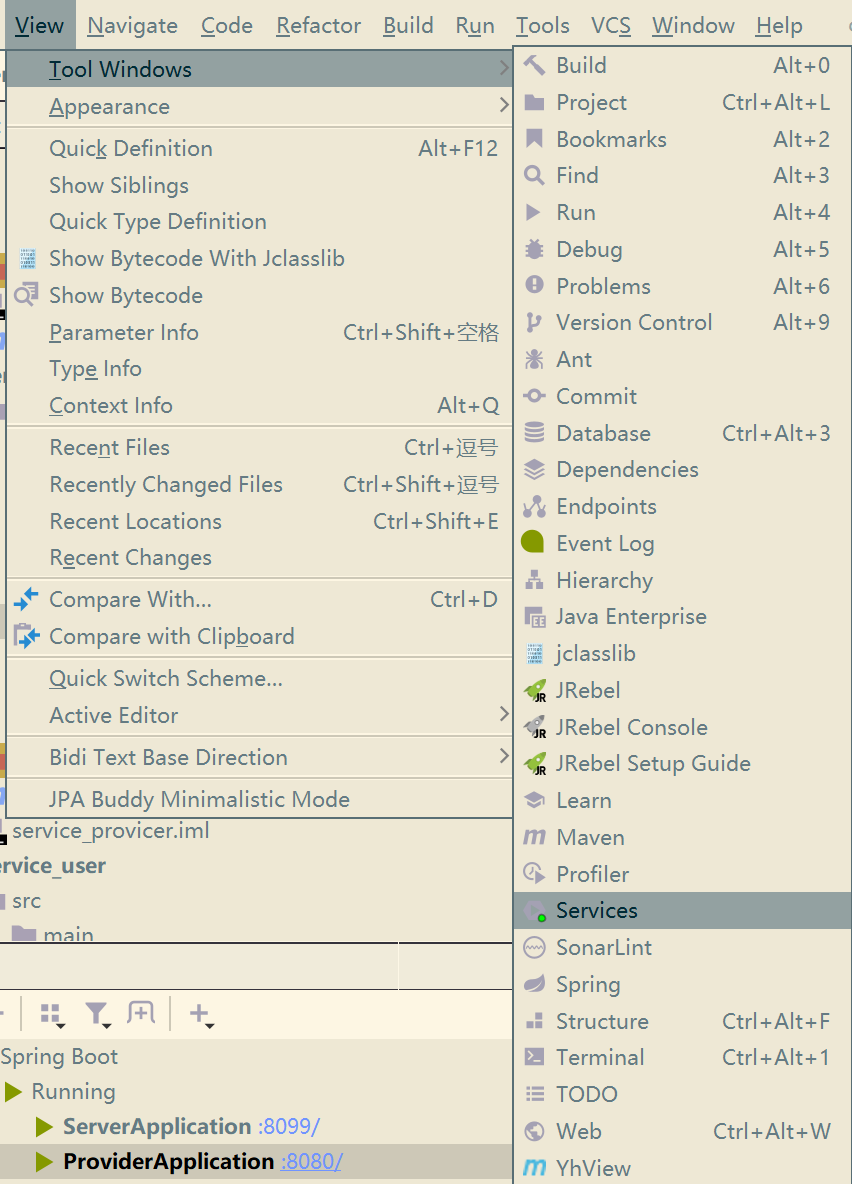Open the Navigate menu
The width and height of the screenshot is (852, 1184).
[132, 26]
